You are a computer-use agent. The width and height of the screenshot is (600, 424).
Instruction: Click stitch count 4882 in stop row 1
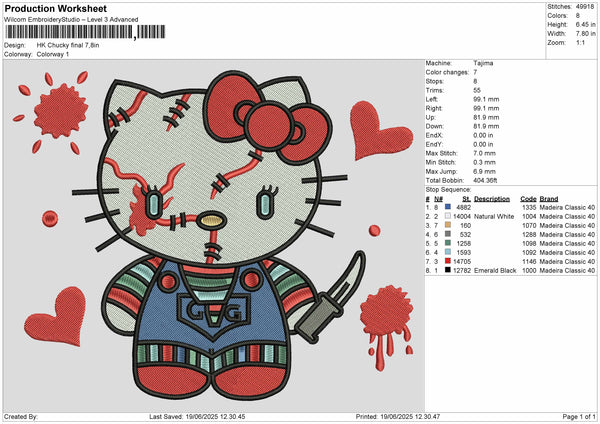[464, 207]
